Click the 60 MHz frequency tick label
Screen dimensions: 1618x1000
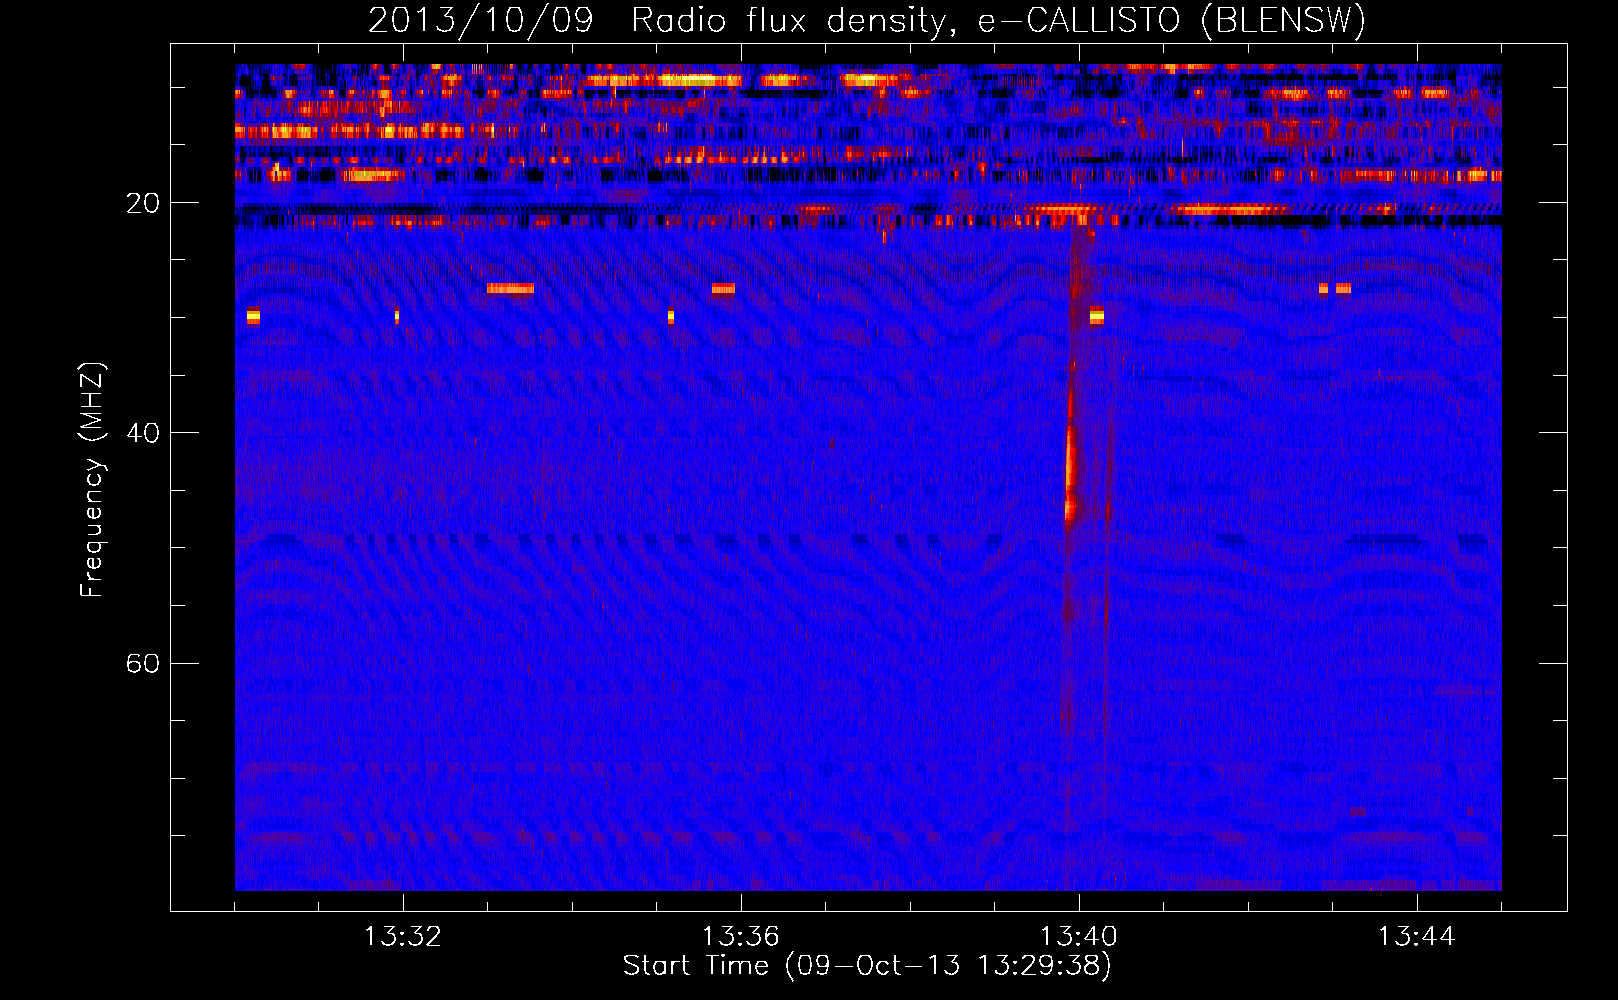143,663
